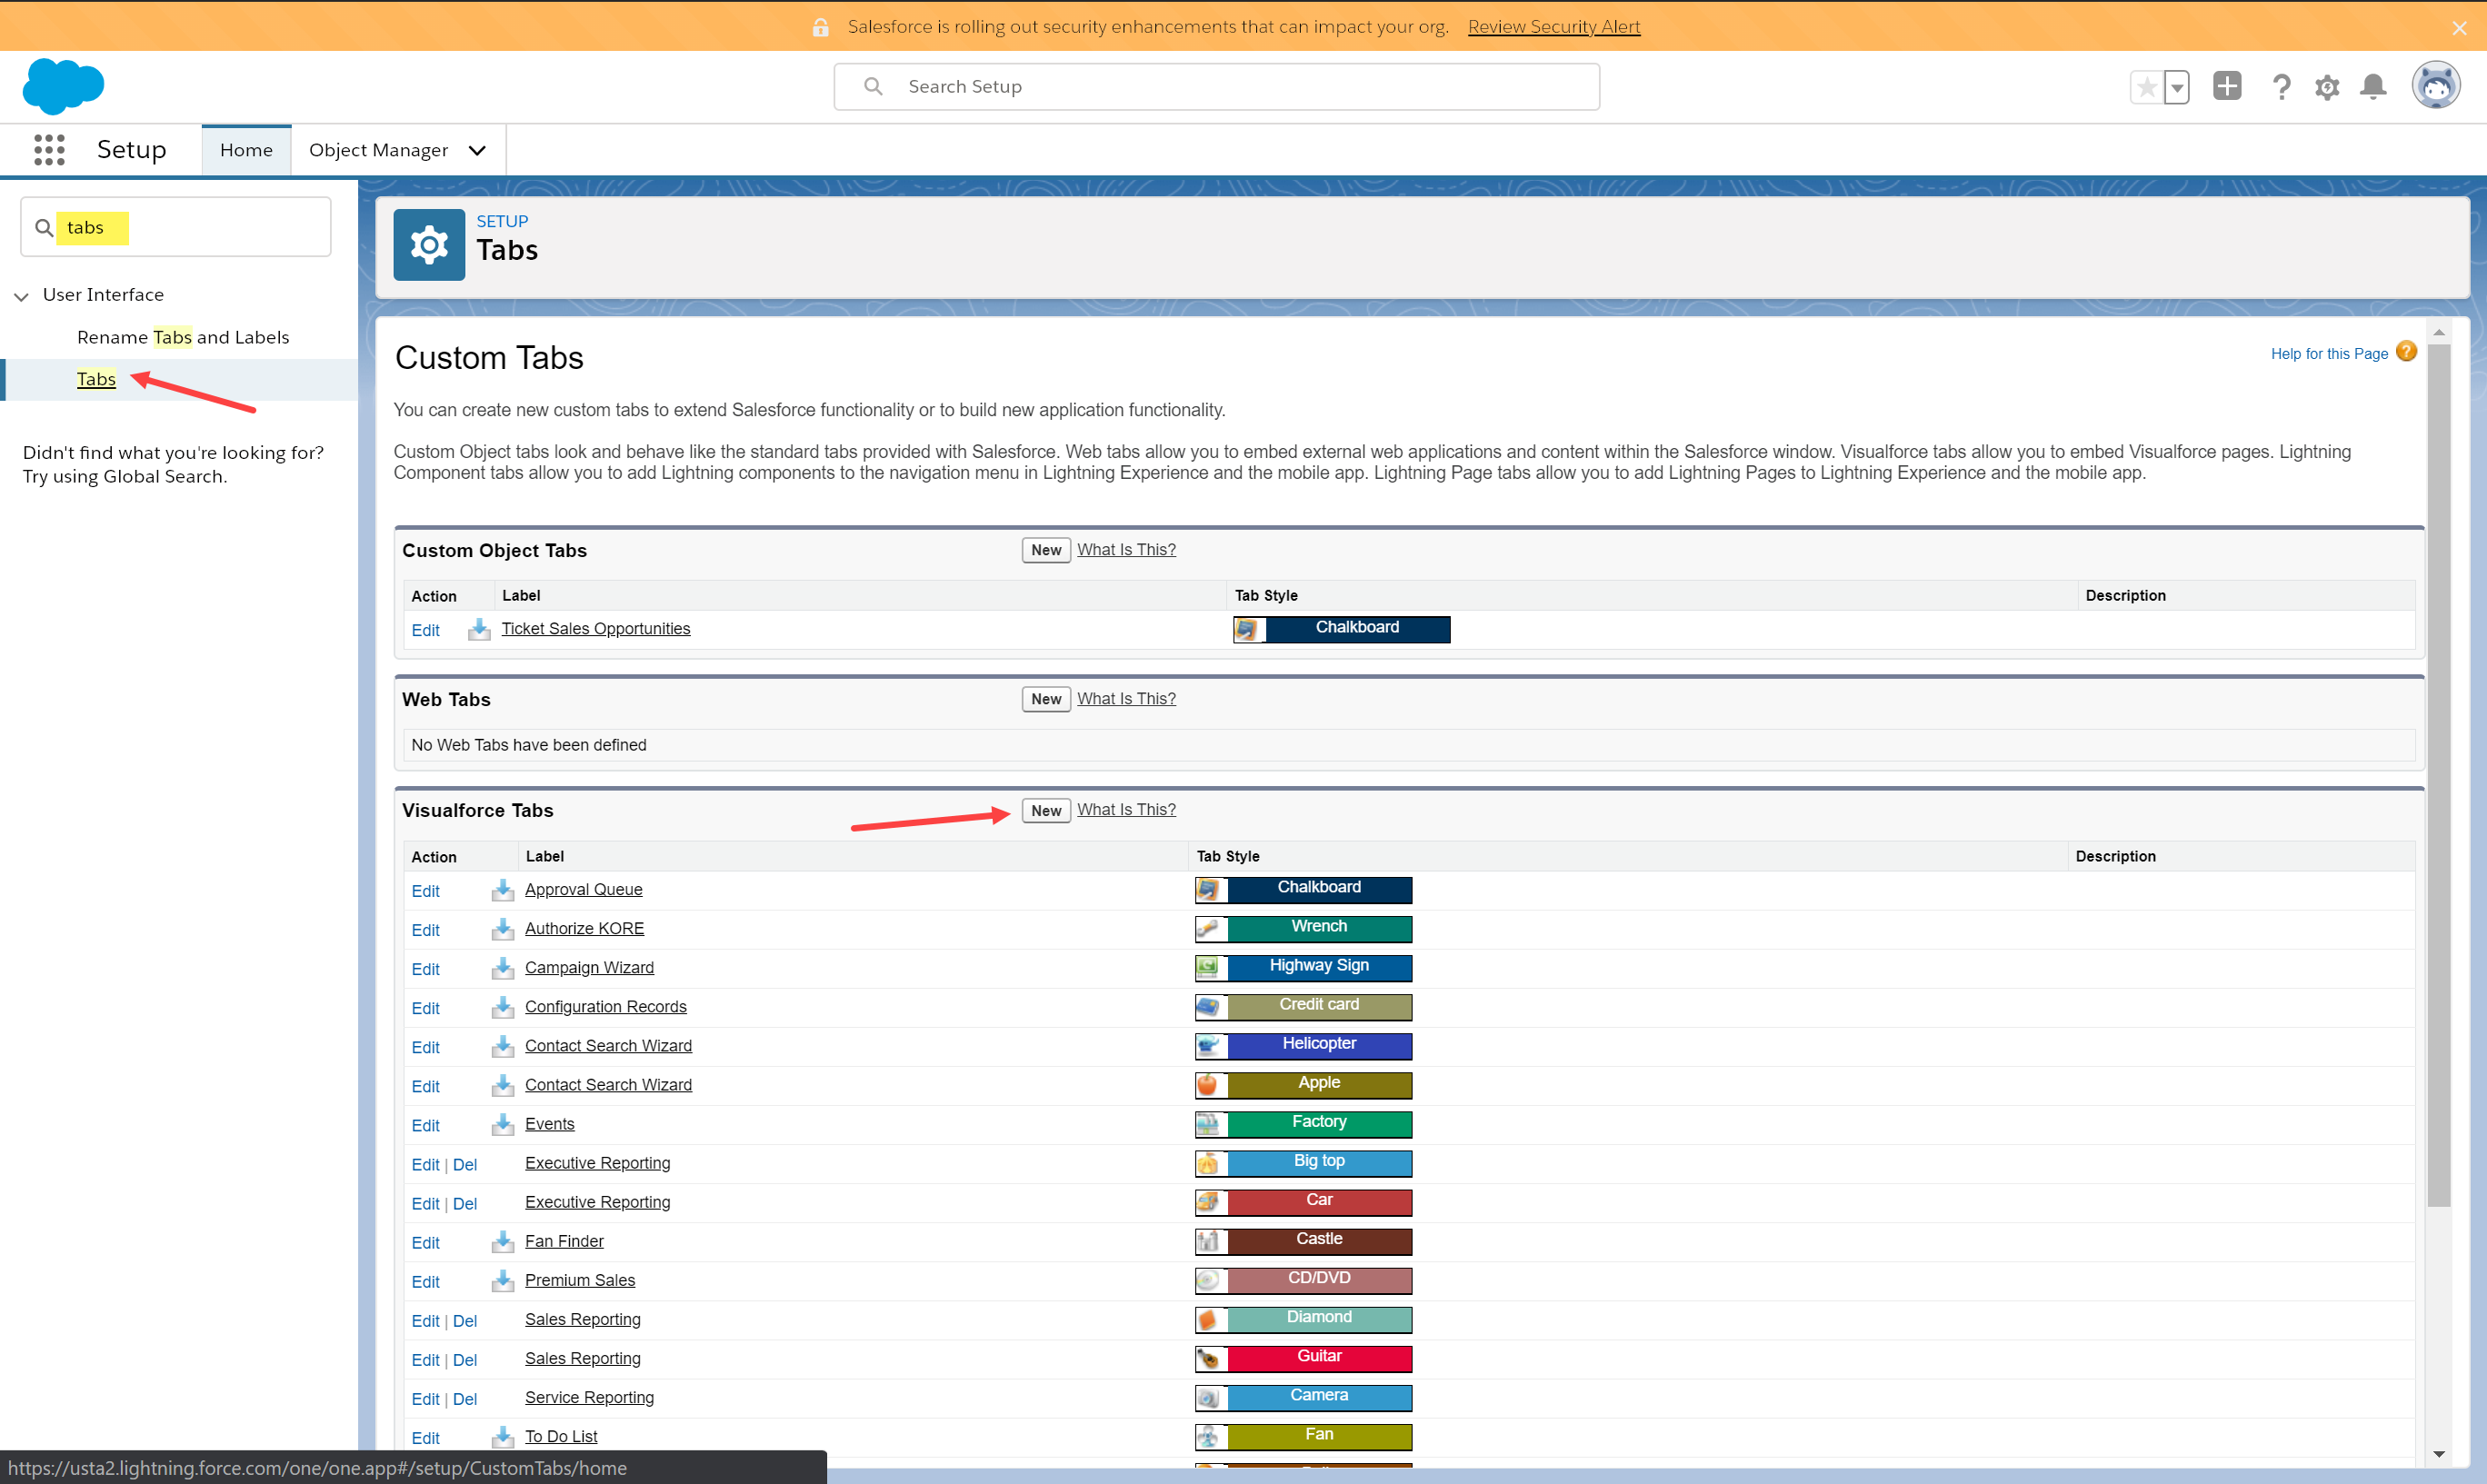
Task: Click package icon beside To Do List
Action: pos(502,1437)
